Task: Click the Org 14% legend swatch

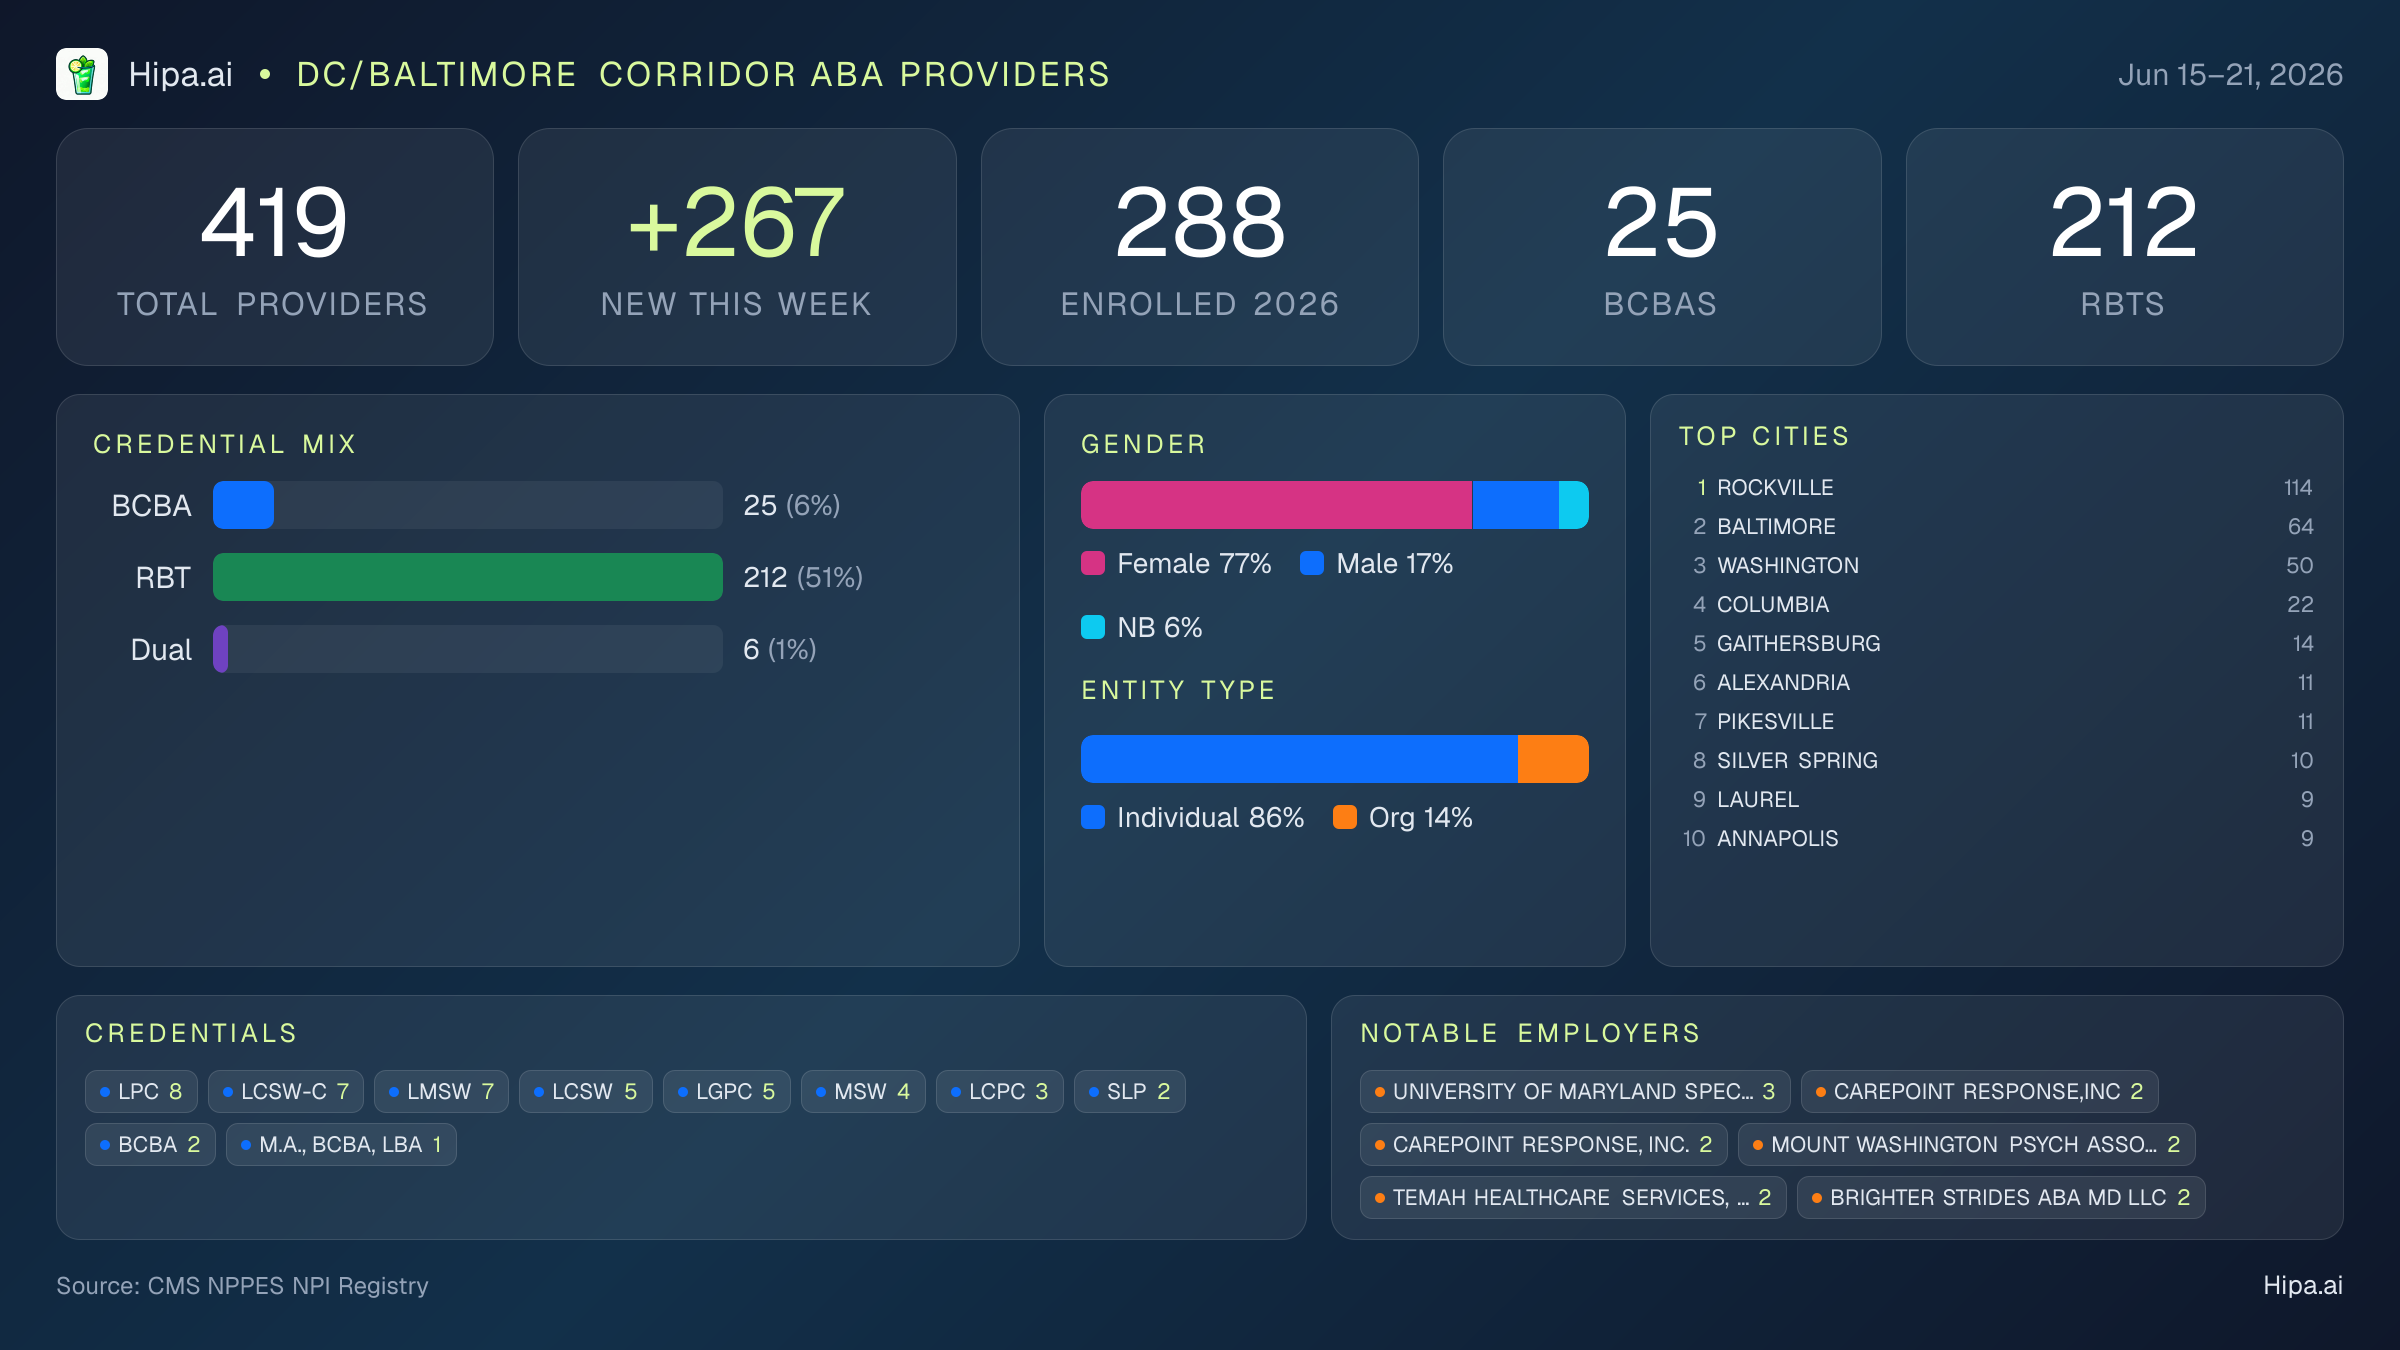Action: (x=1345, y=817)
